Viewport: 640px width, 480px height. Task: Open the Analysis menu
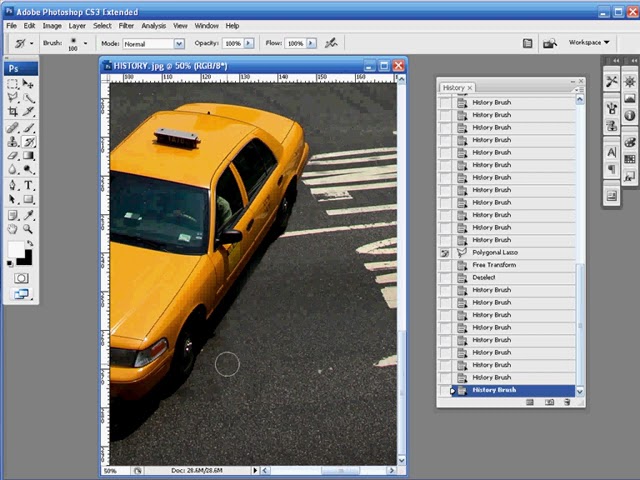153,26
